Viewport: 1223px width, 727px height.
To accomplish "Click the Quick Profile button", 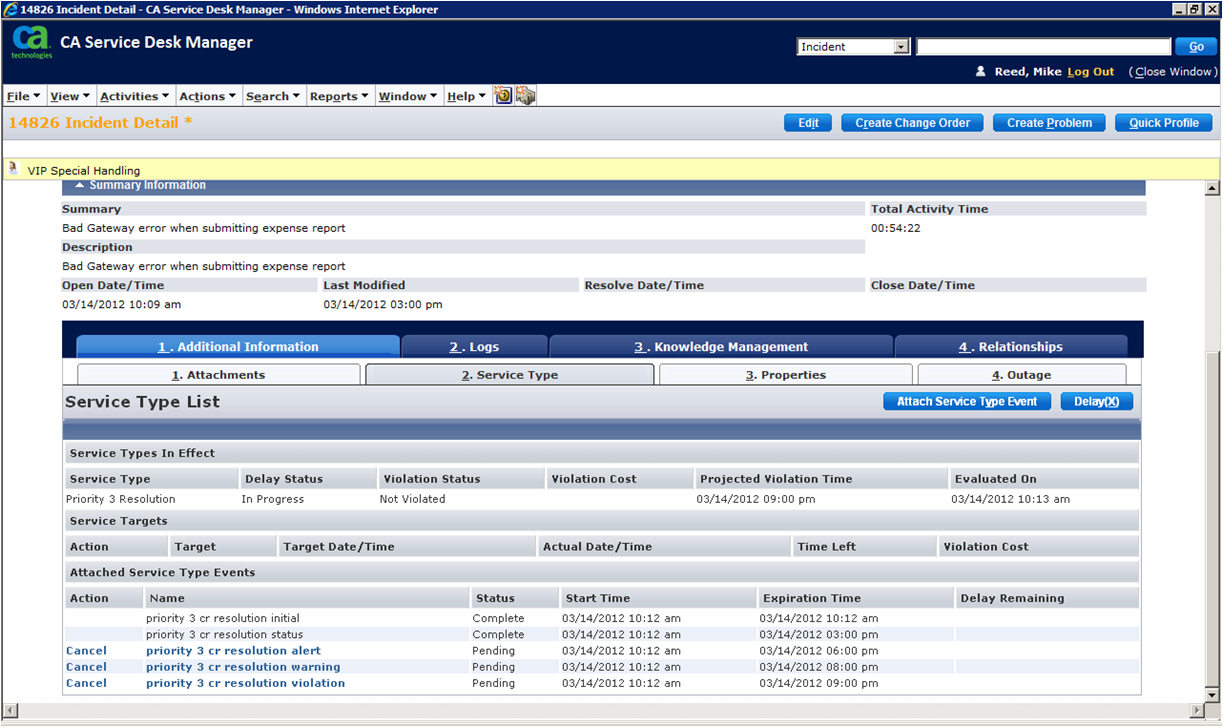I will click(x=1164, y=123).
